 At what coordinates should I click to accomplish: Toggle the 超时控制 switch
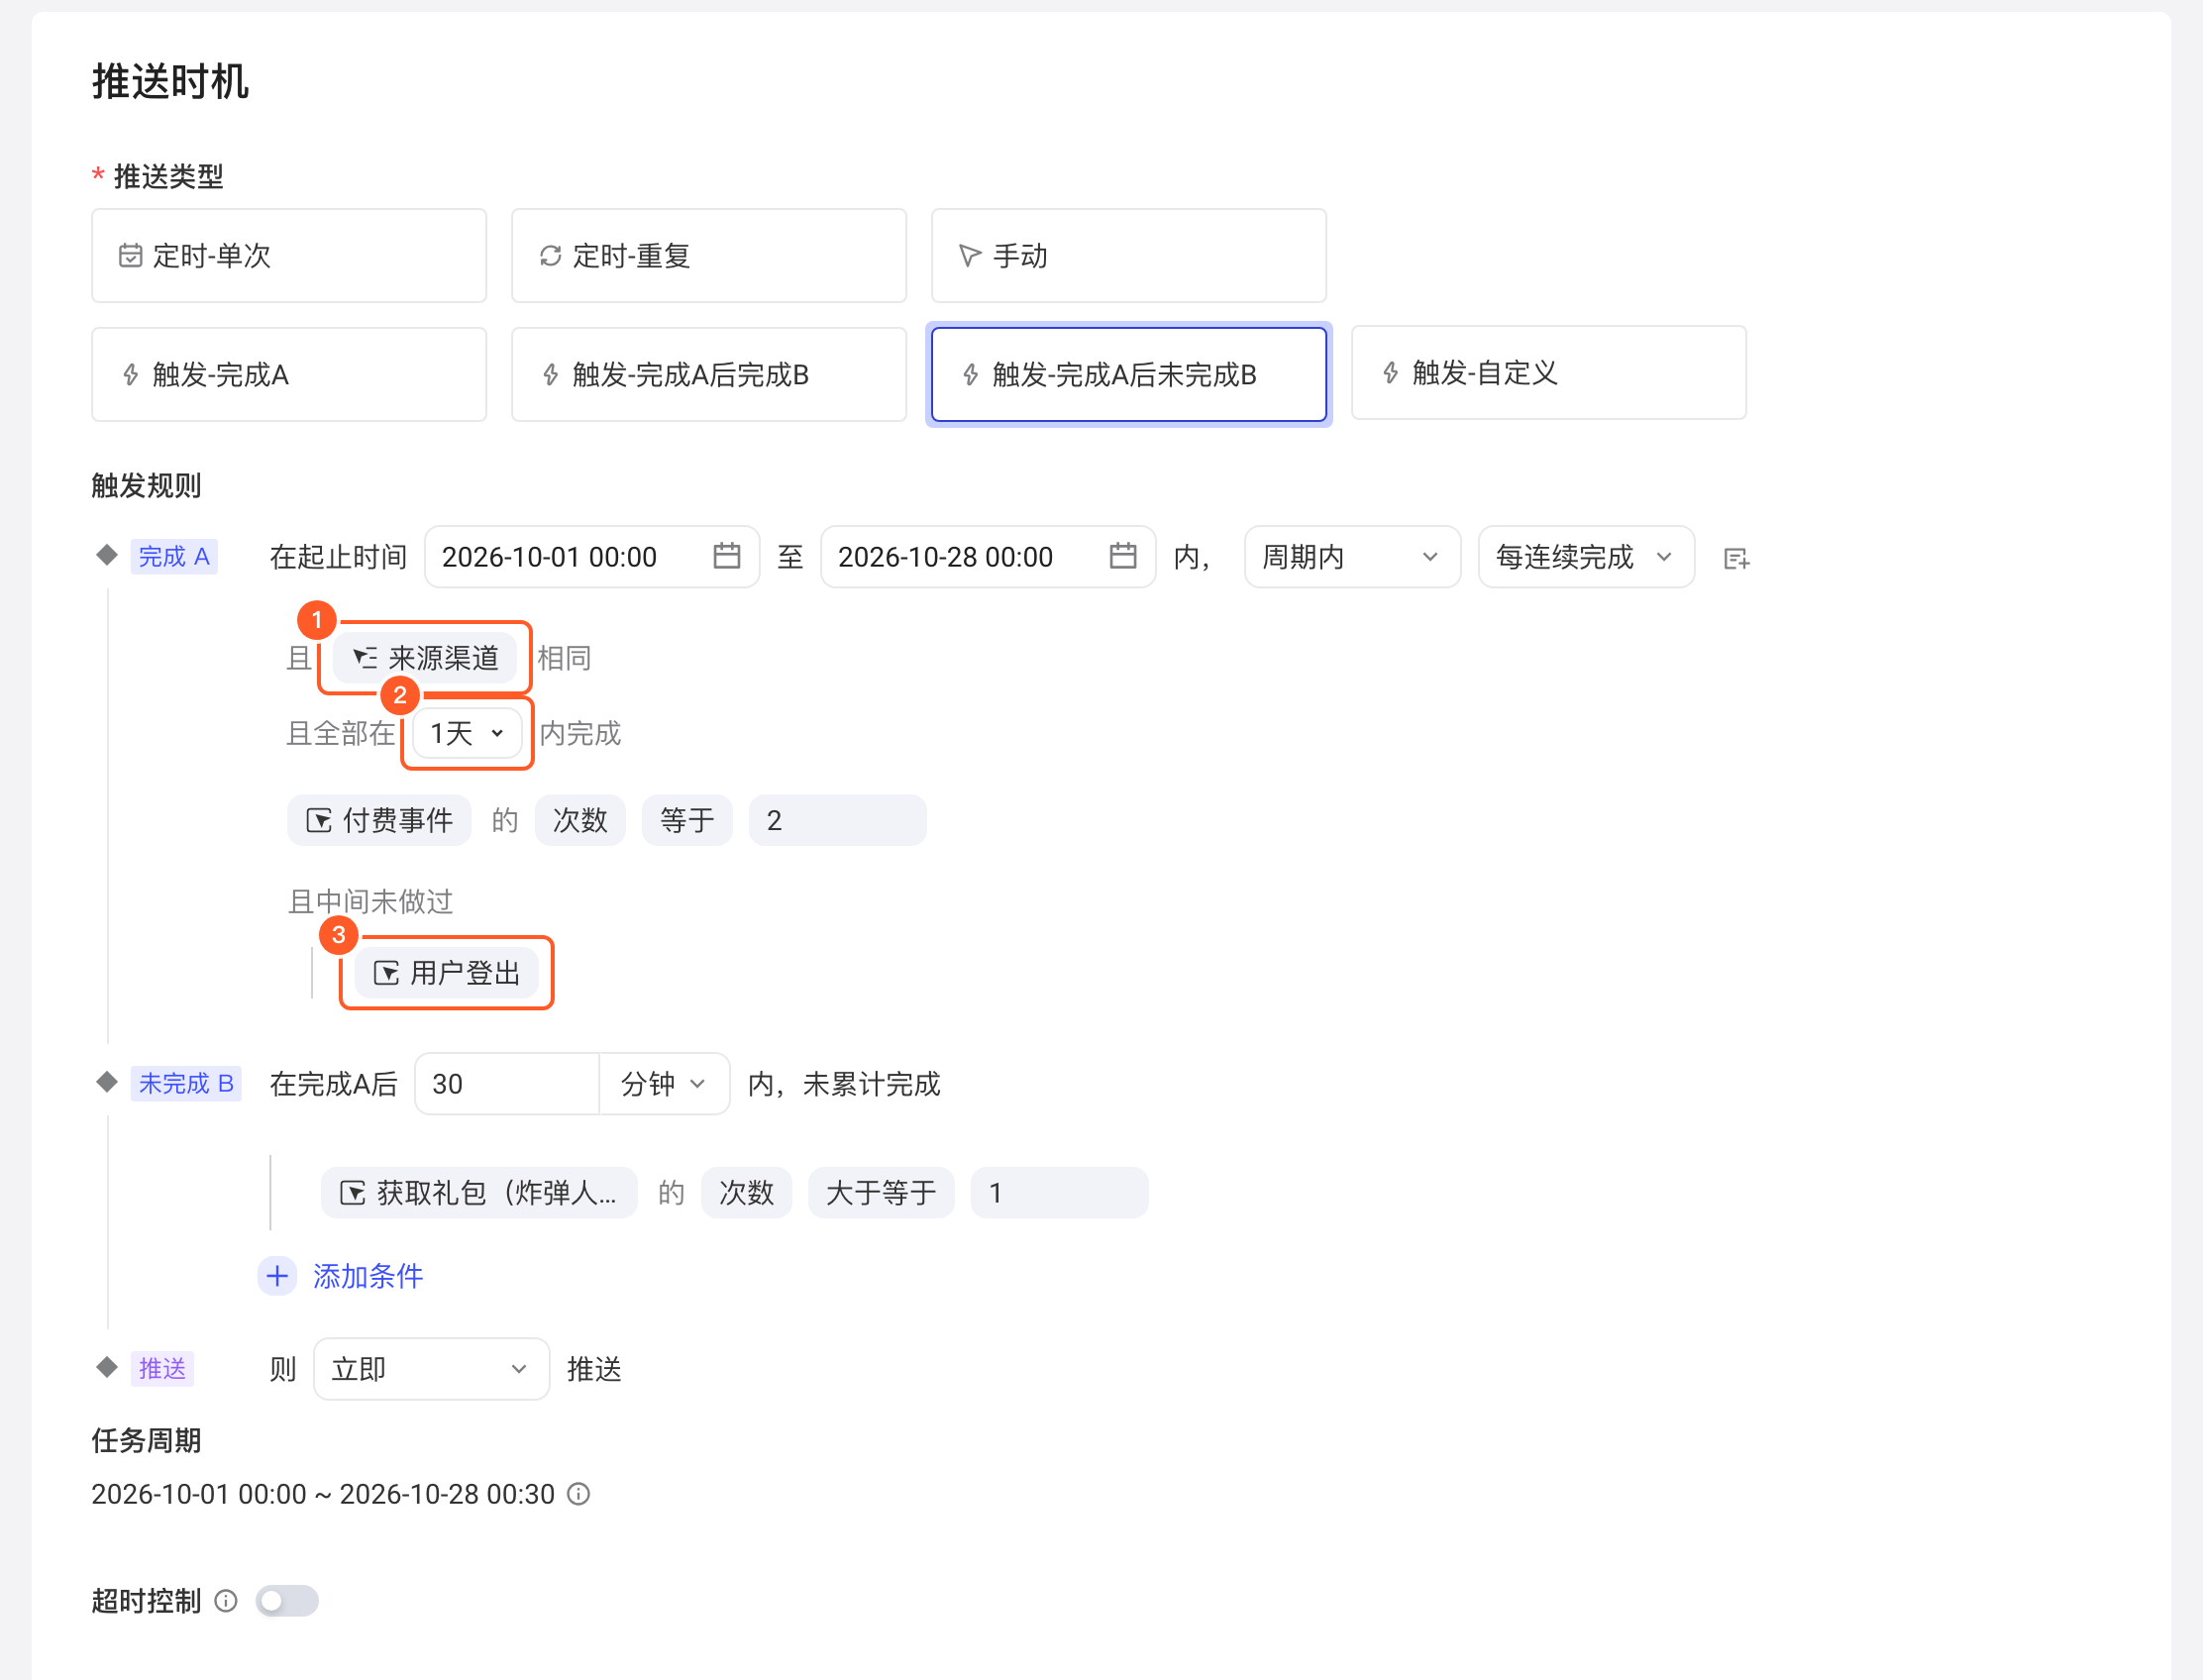287,1601
